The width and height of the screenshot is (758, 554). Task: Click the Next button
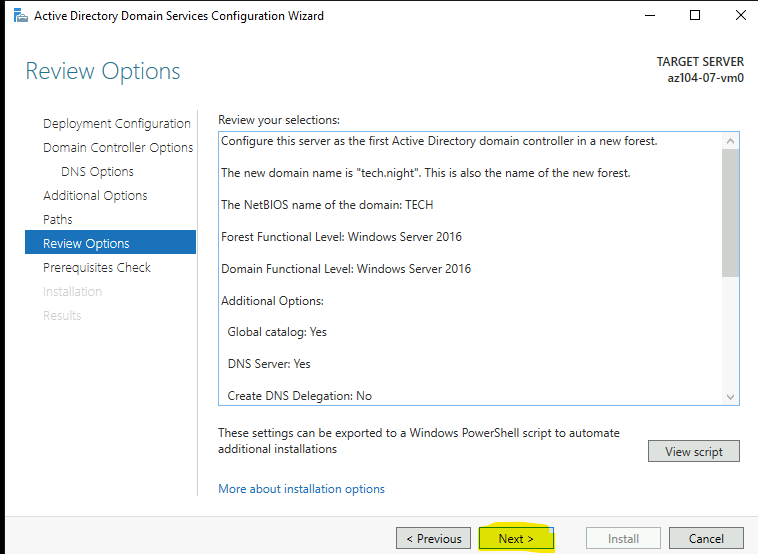pyautogui.click(x=516, y=538)
